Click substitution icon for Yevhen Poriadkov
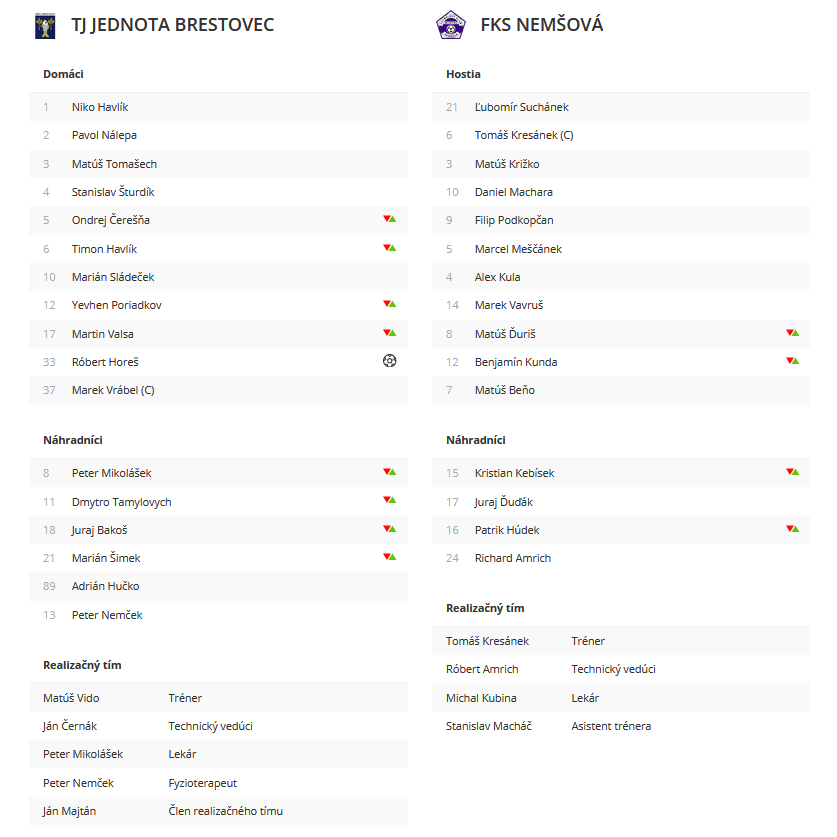 (390, 304)
